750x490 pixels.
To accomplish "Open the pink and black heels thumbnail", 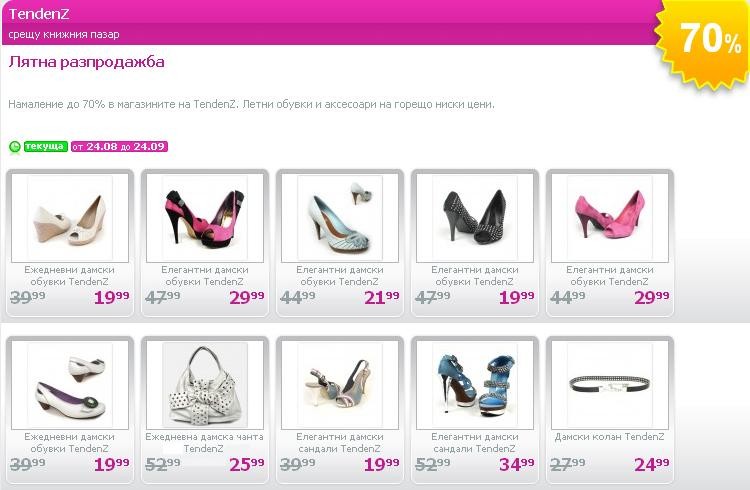I will [205, 218].
